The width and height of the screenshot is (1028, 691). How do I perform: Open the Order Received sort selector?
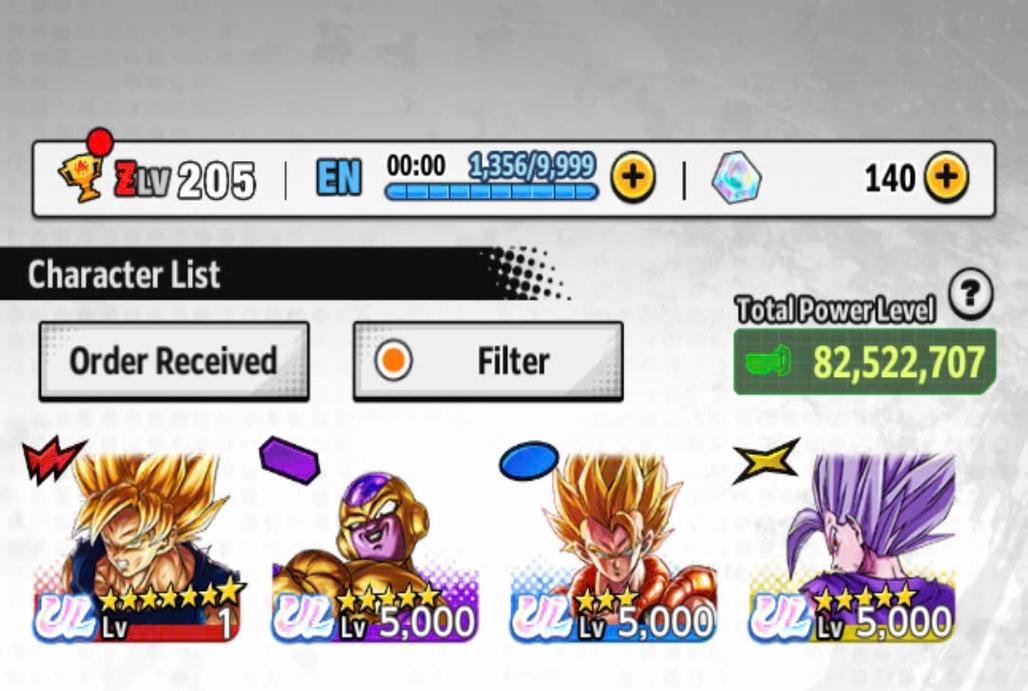174,361
